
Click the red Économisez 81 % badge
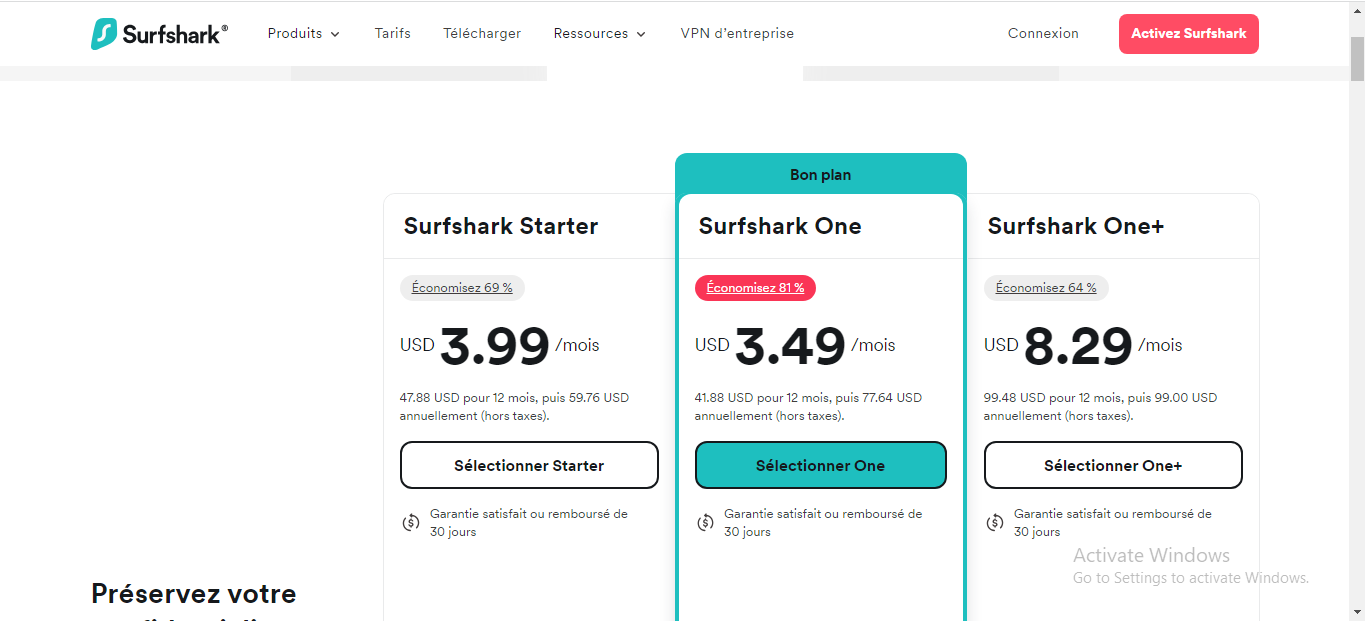(x=756, y=288)
